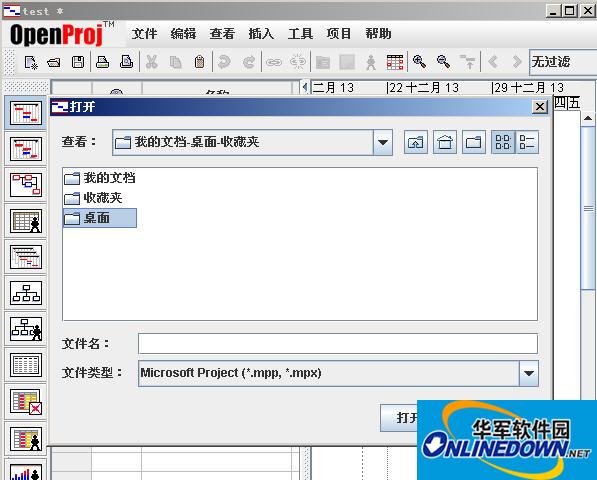Click the New project toolbar icon
The height and width of the screenshot is (480, 597).
tap(30, 62)
